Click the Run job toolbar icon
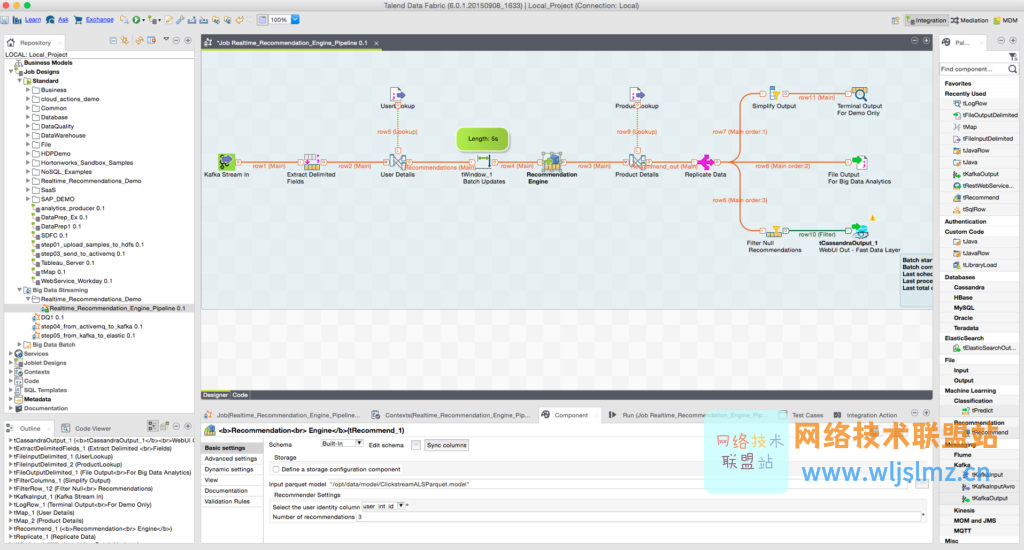The width and height of the screenshot is (1024, 550). pos(136,20)
